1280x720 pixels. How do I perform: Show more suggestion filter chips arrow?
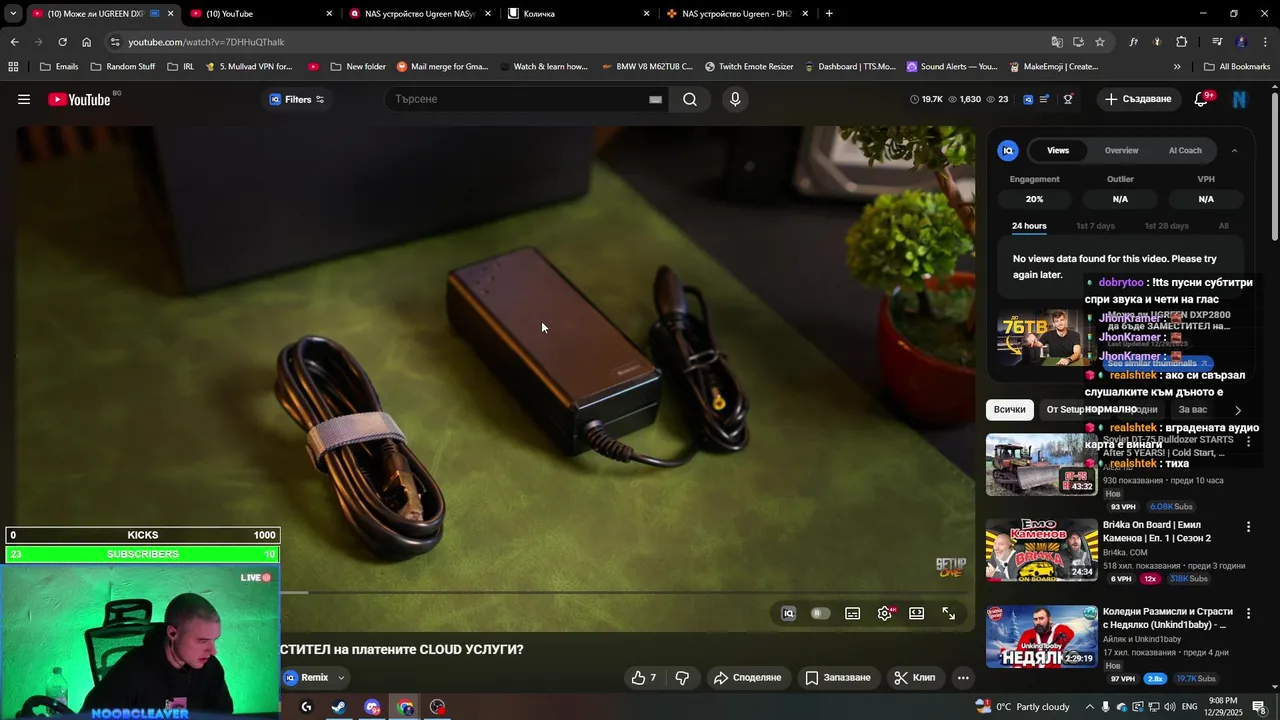point(1238,410)
